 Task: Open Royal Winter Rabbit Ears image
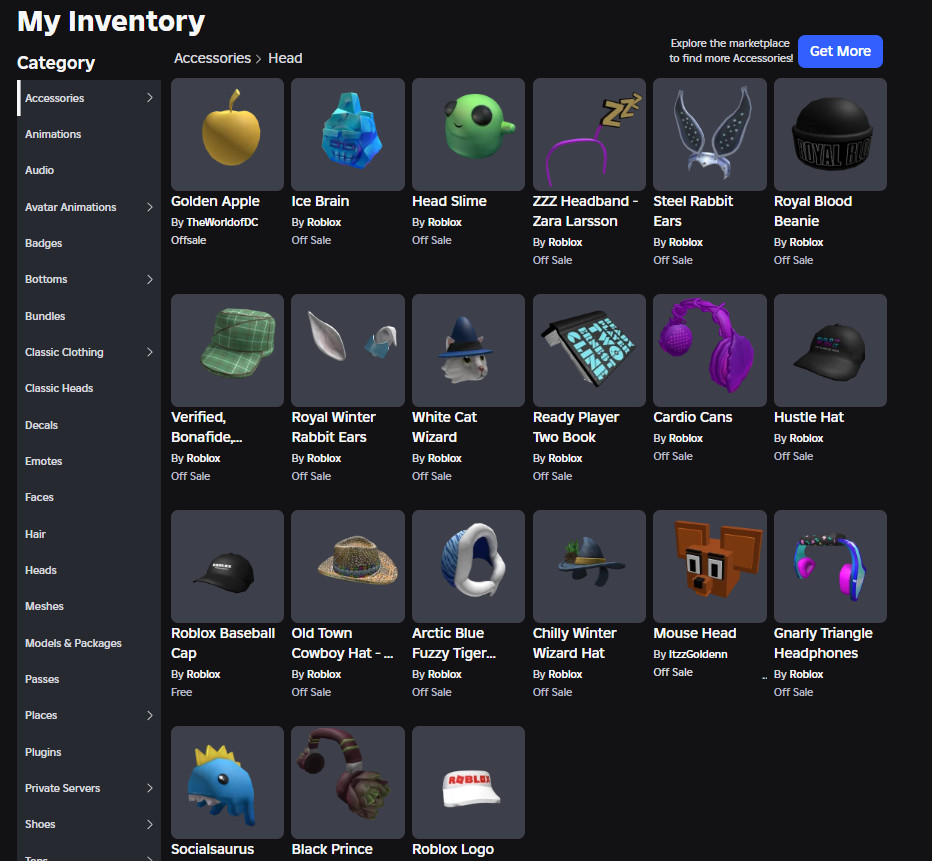(x=348, y=351)
